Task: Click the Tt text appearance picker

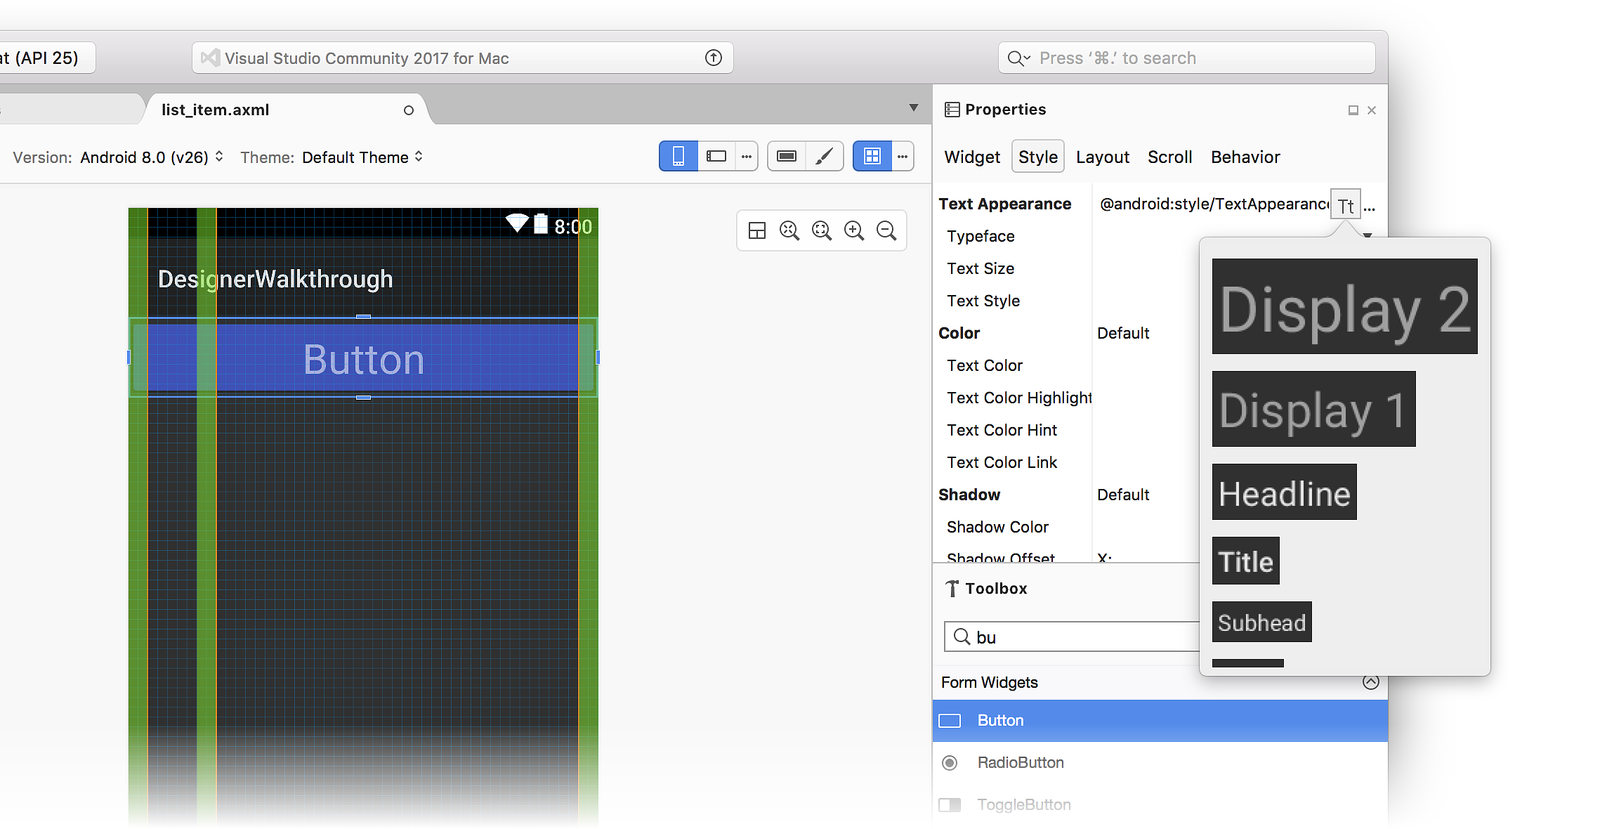Action: pyautogui.click(x=1346, y=205)
